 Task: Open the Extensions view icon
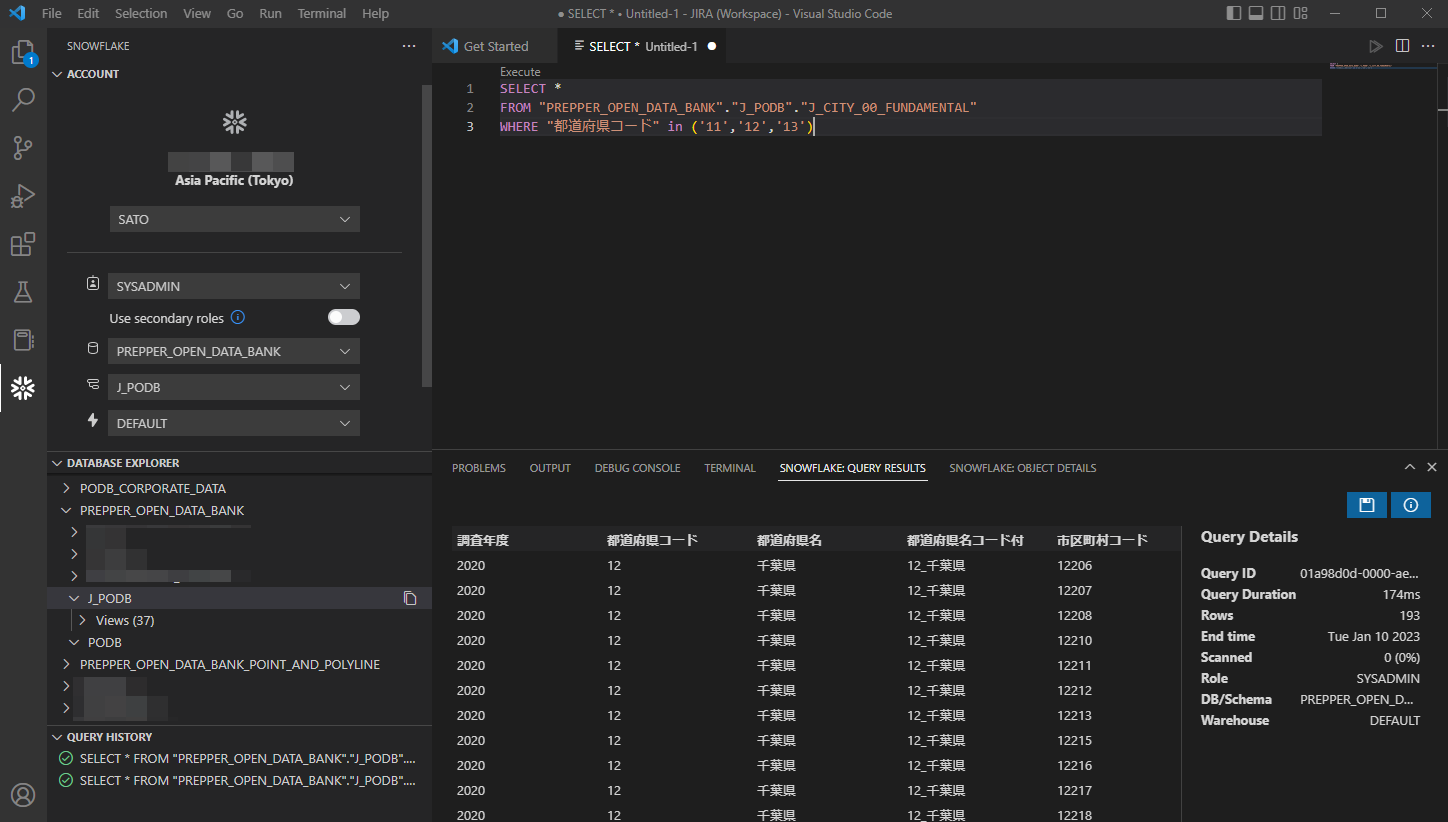point(22,243)
